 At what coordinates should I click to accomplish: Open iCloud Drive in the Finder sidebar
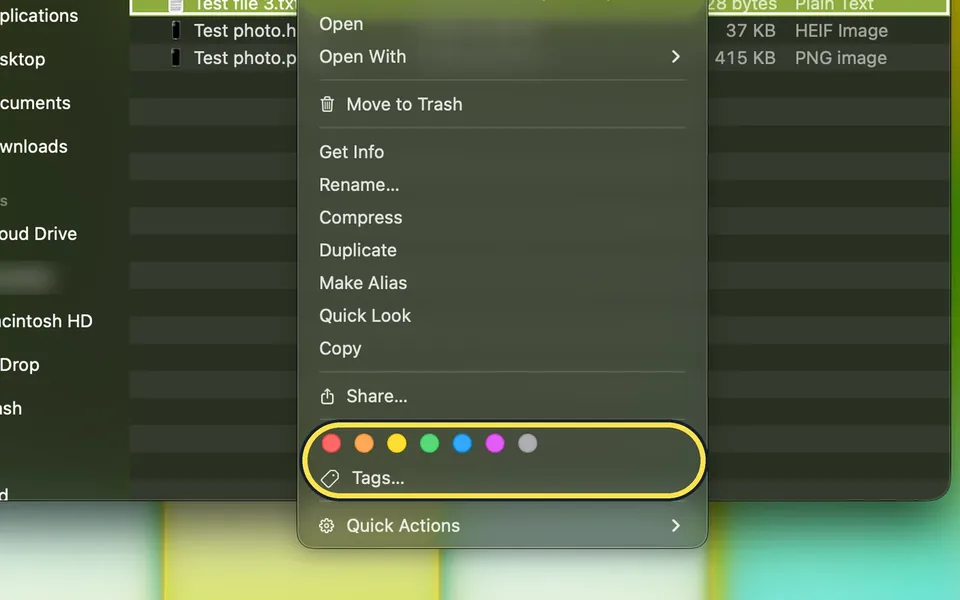coord(39,234)
